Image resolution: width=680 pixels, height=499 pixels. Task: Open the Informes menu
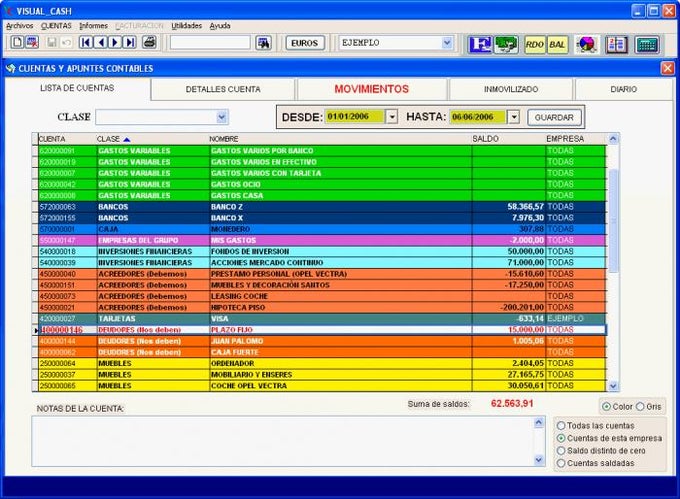coord(93,26)
